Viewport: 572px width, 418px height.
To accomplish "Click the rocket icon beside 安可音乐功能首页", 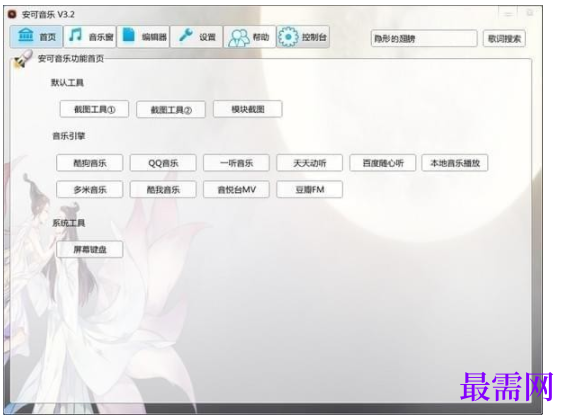I will pyautogui.click(x=23, y=59).
